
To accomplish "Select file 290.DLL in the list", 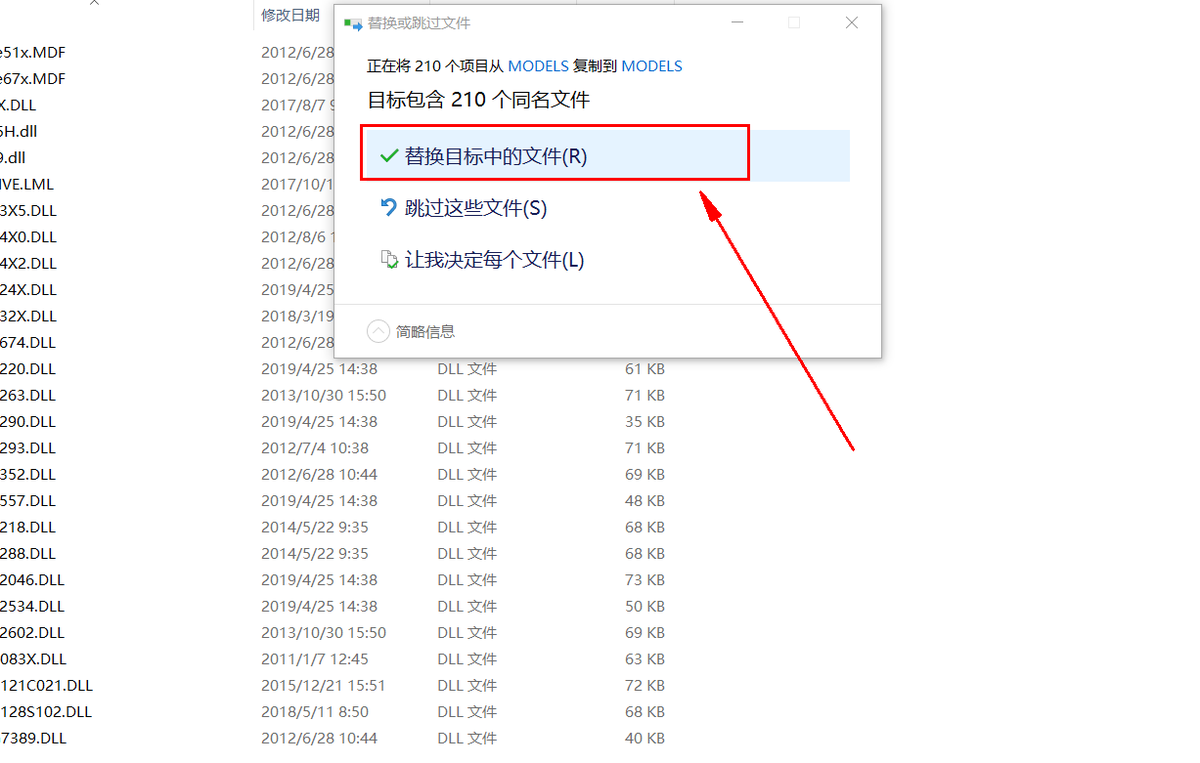I will [28, 421].
